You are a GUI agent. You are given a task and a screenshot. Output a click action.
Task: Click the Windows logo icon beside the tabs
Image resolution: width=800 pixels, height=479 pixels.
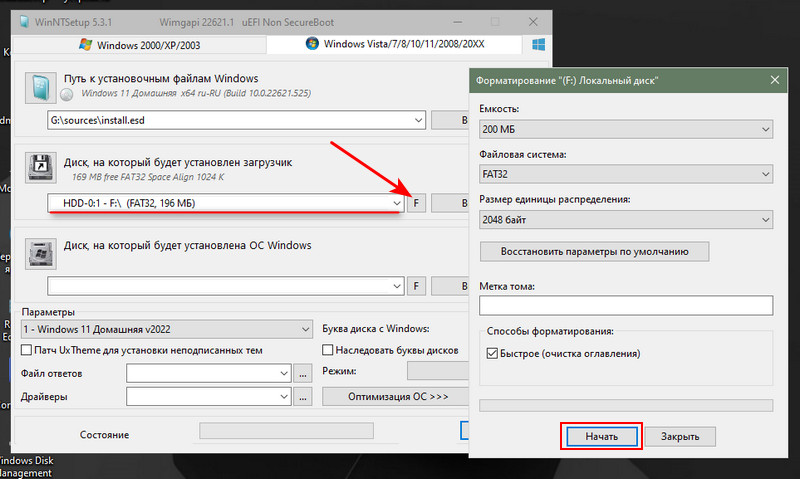click(538, 44)
